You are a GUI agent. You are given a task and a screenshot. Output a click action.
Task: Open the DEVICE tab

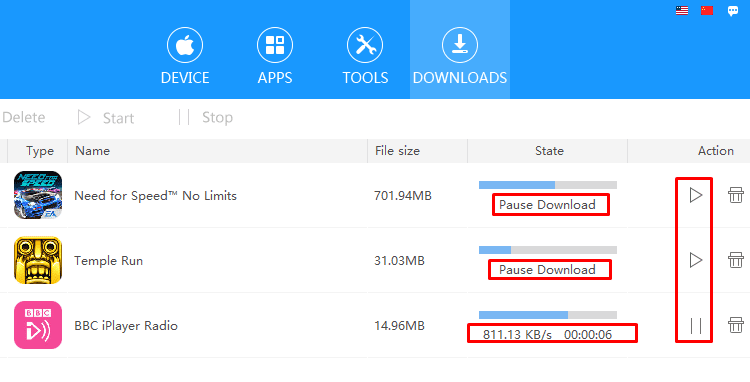185,56
